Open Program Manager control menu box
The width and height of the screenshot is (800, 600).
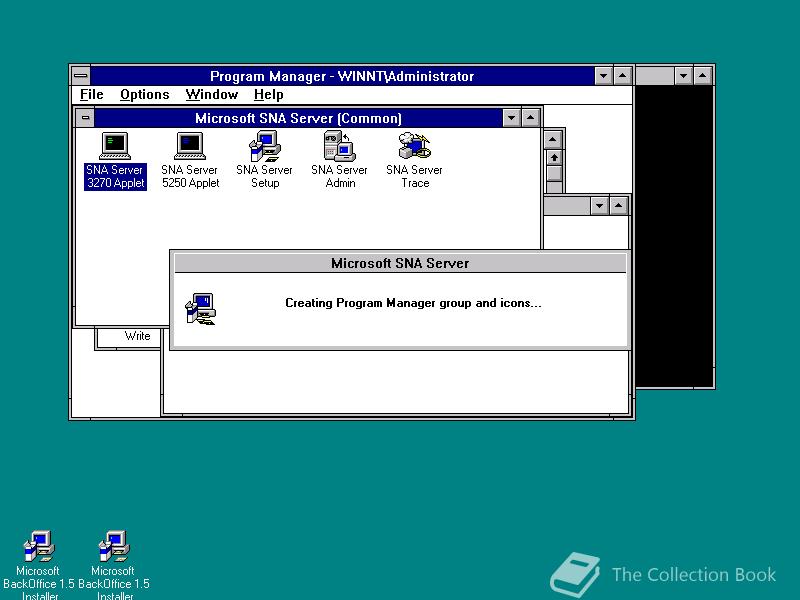(81, 76)
